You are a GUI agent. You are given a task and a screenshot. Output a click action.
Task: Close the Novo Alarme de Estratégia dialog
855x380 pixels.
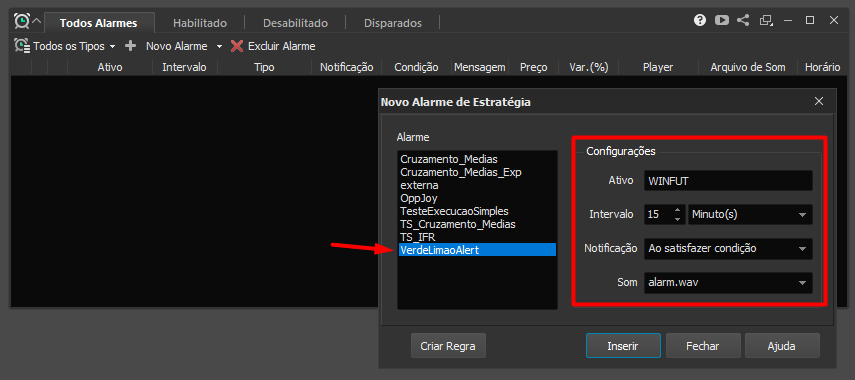pyautogui.click(x=818, y=101)
